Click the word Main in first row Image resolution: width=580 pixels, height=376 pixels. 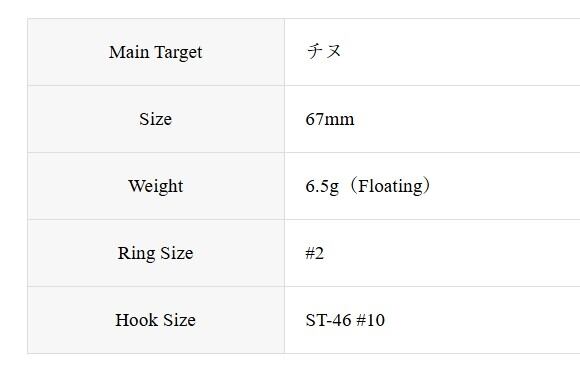(x=129, y=52)
